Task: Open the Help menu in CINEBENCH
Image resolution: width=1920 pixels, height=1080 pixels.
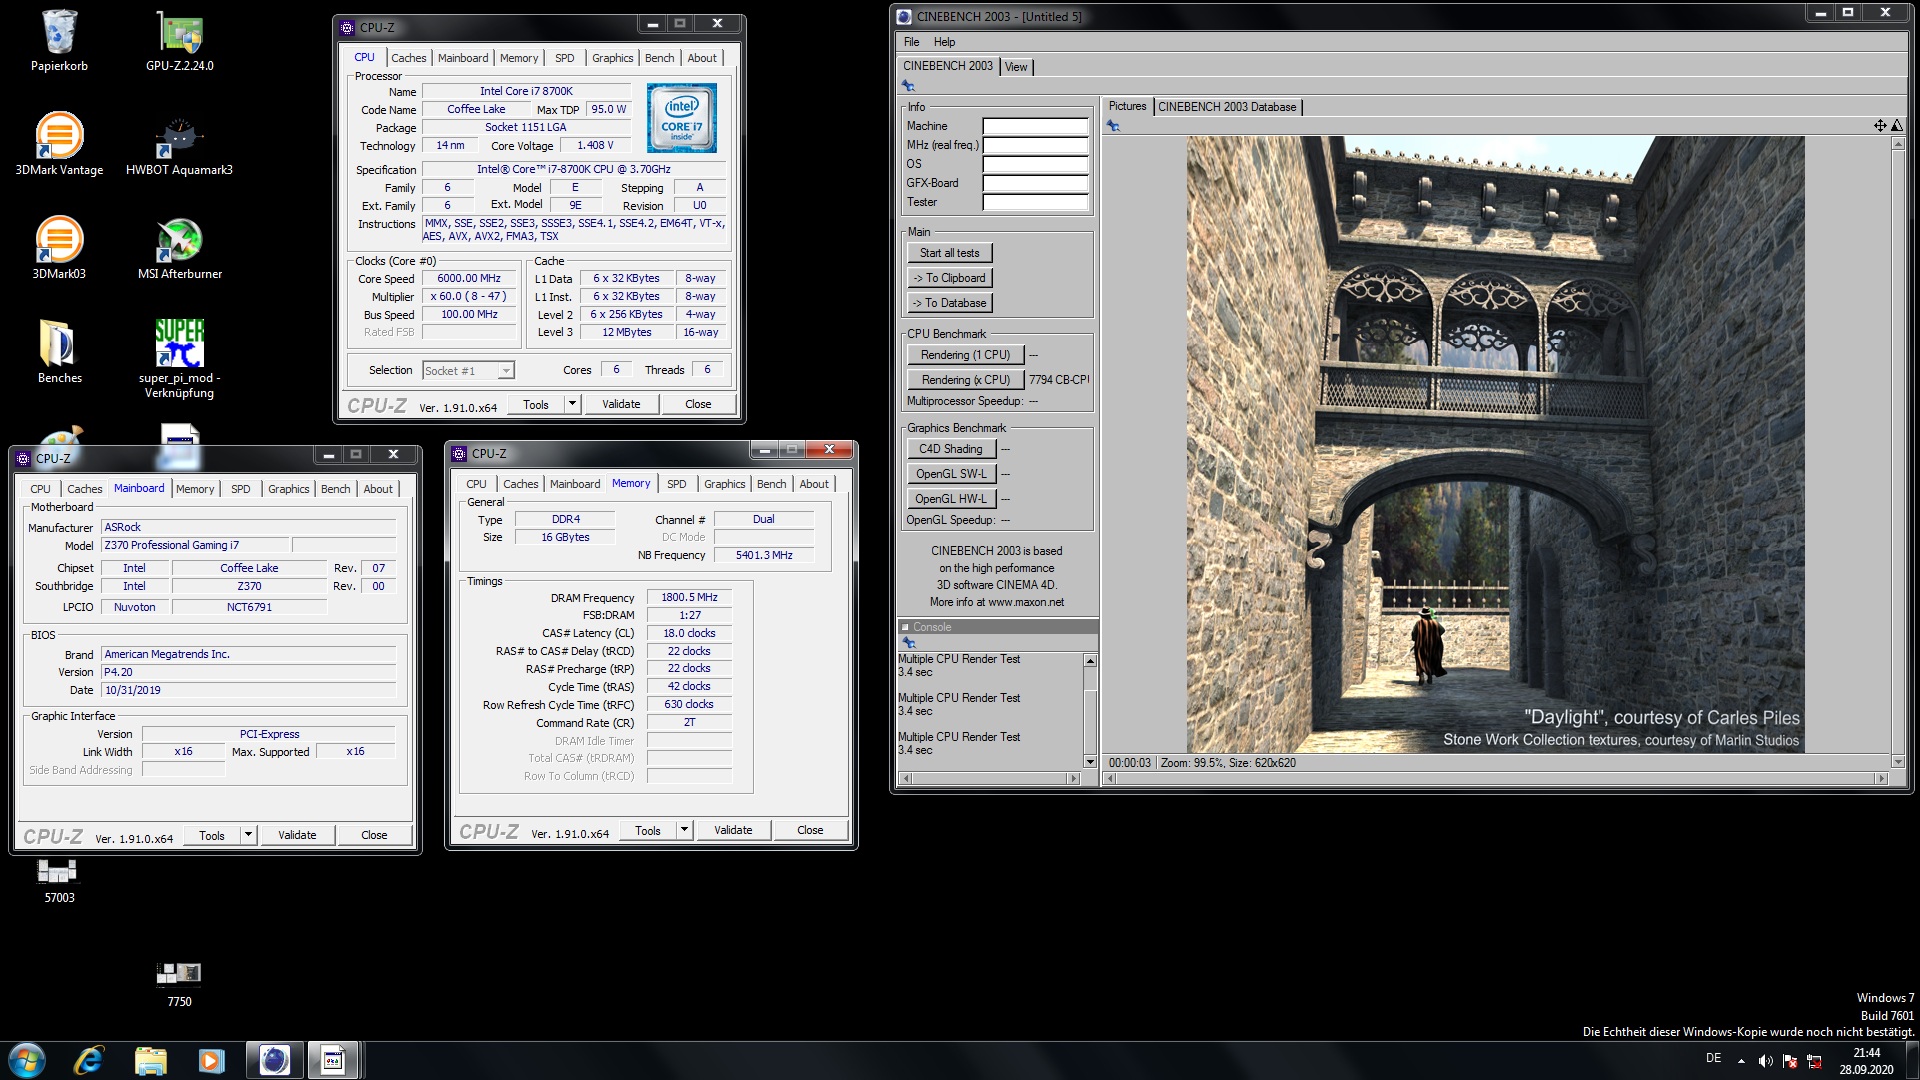Action: (944, 42)
